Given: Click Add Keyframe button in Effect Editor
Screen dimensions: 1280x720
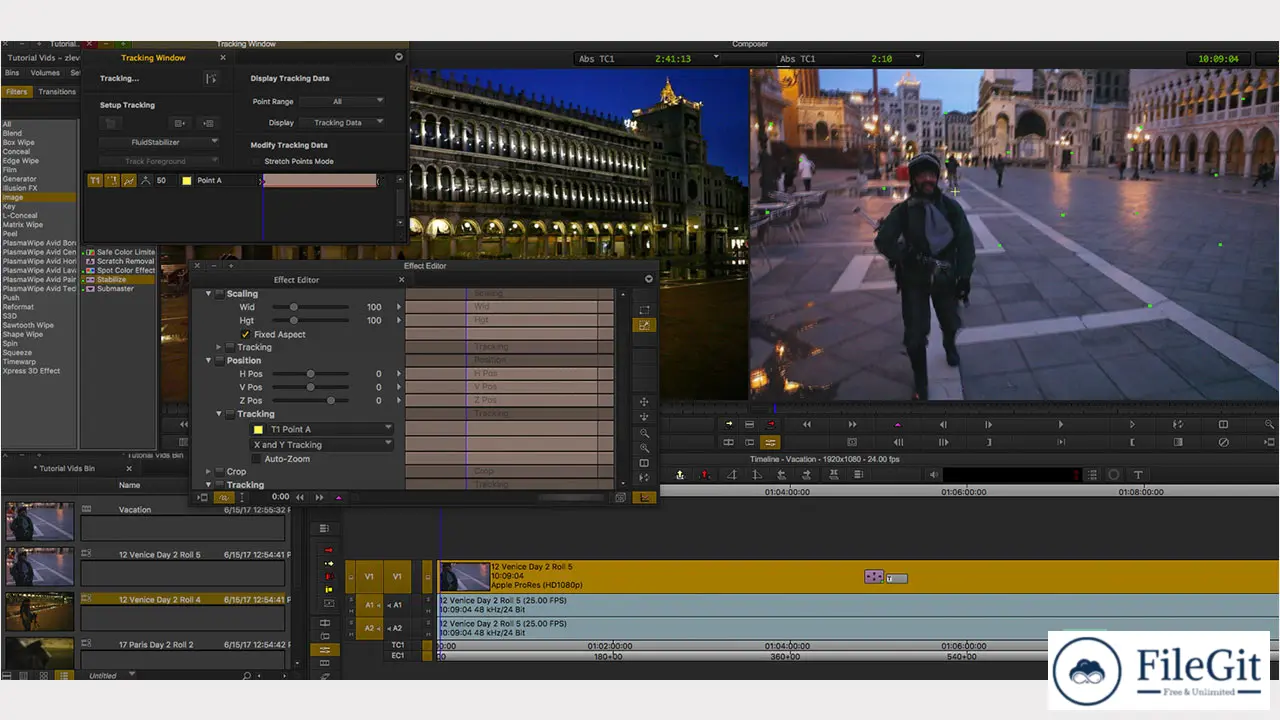Looking at the screenshot, I should pos(338,497).
